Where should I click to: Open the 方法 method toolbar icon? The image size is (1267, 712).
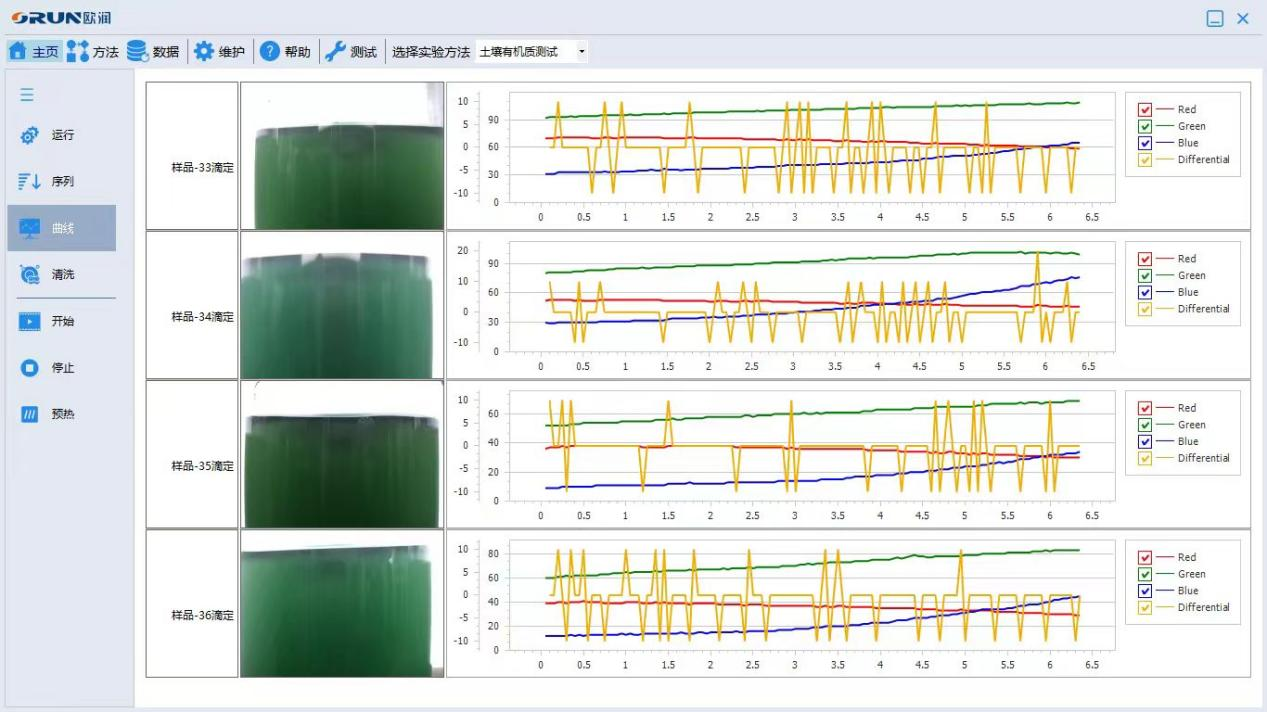pyautogui.click(x=78, y=52)
